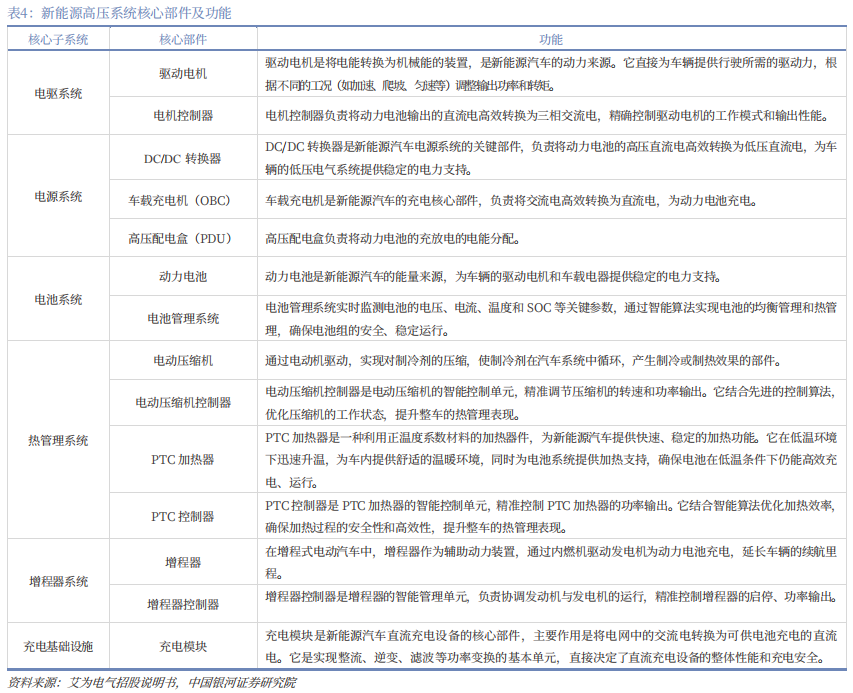Select the 高压配电盒（PDU）component cell
The height and width of the screenshot is (693, 853).
pyautogui.click(x=183, y=239)
